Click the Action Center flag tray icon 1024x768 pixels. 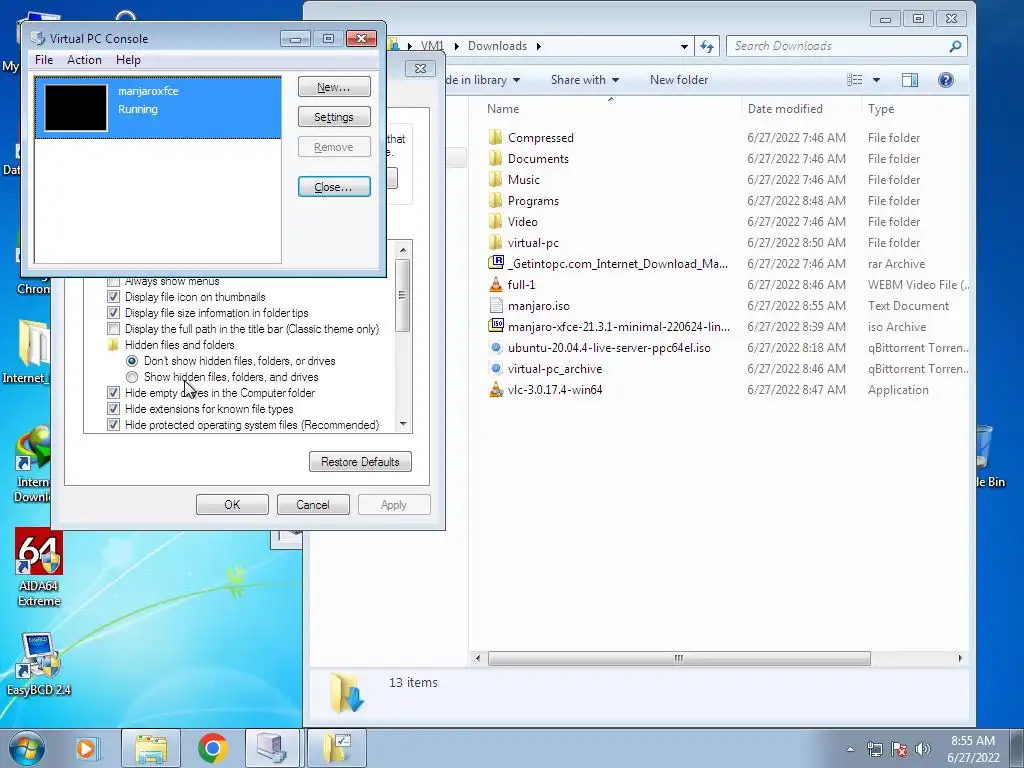[x=899, y=749]
